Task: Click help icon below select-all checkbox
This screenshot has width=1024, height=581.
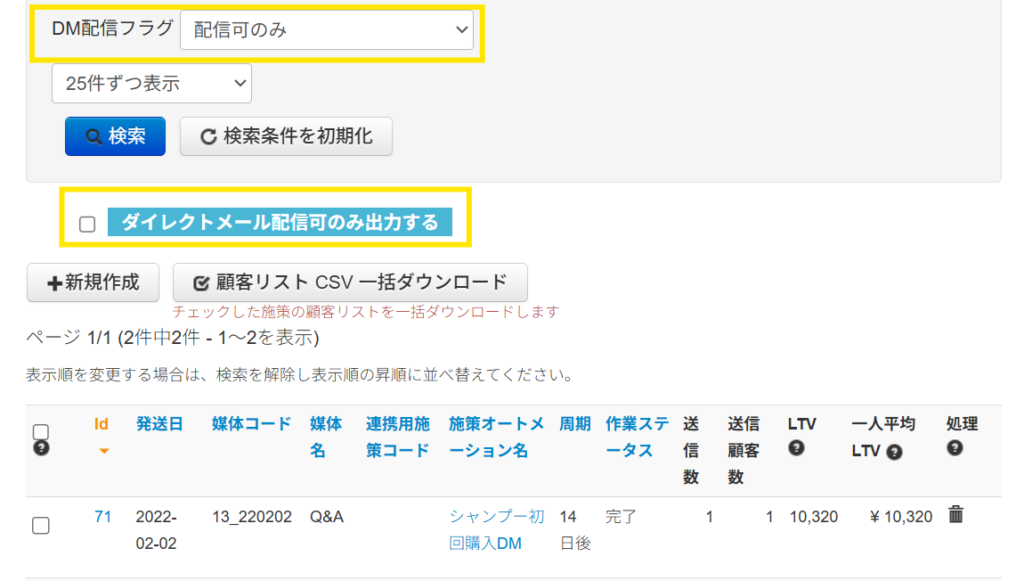Action: coord(41,448)
